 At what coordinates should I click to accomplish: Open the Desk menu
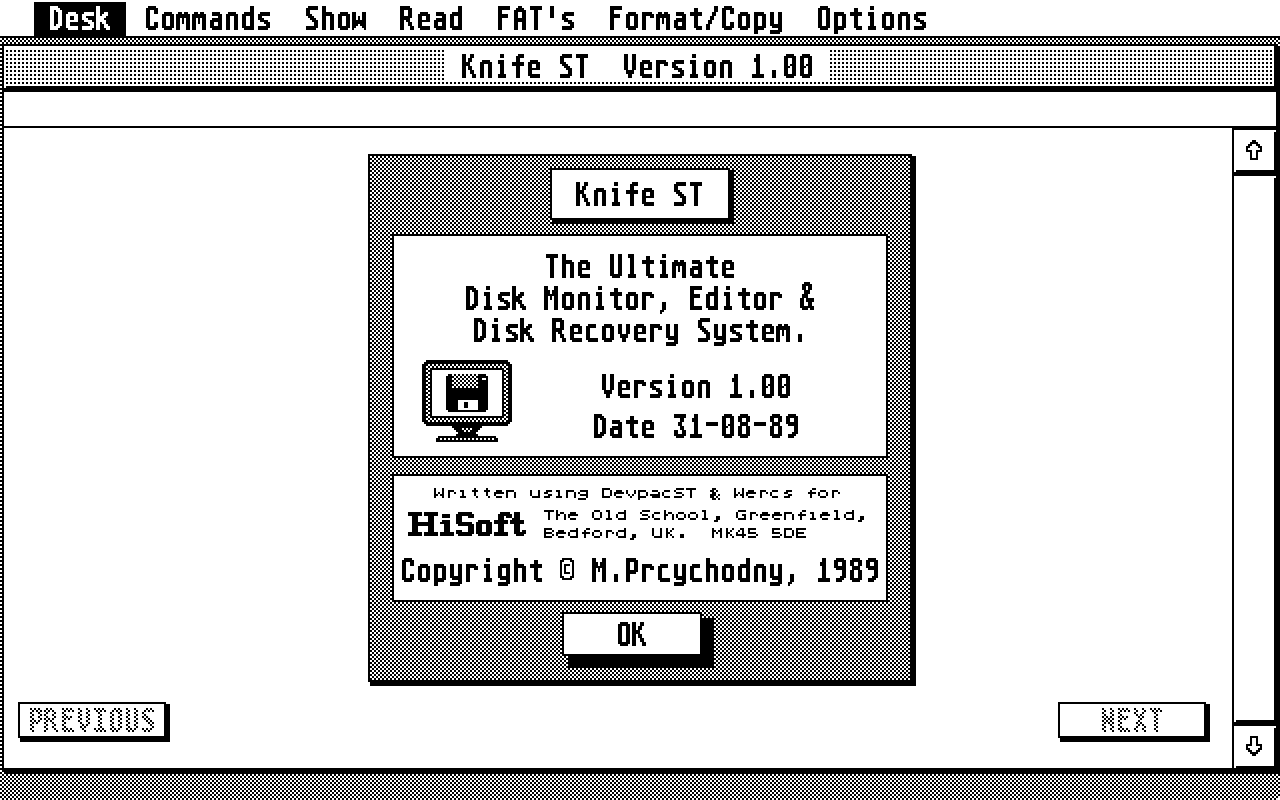[79, 18]
